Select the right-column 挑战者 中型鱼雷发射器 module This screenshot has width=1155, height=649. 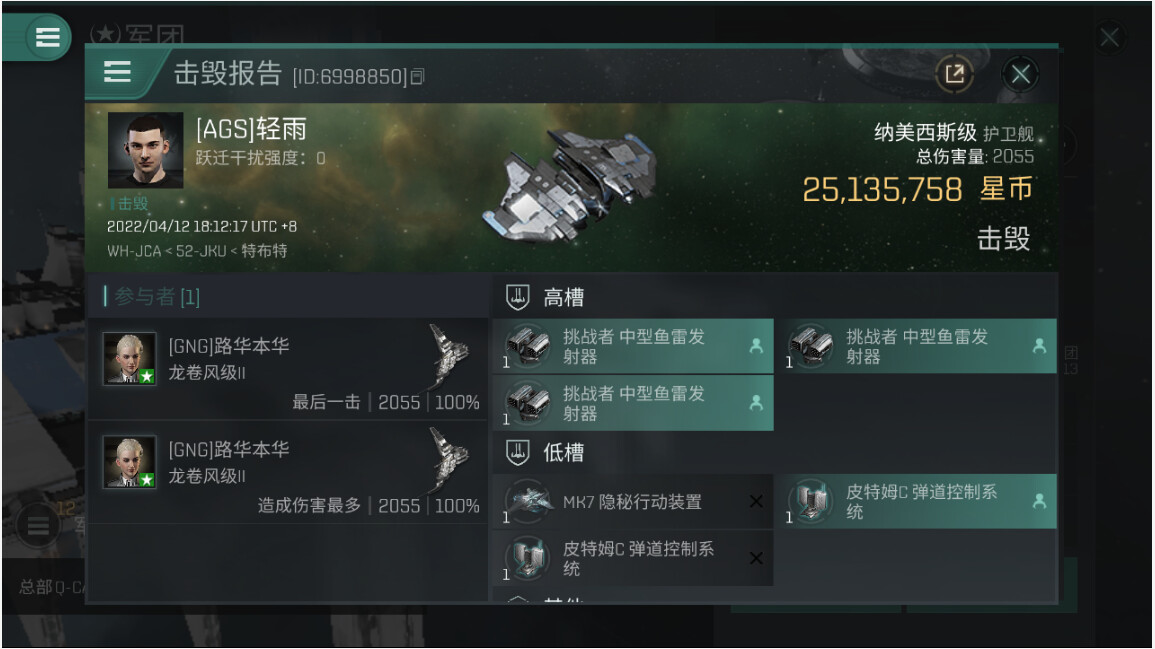point(916,346)
